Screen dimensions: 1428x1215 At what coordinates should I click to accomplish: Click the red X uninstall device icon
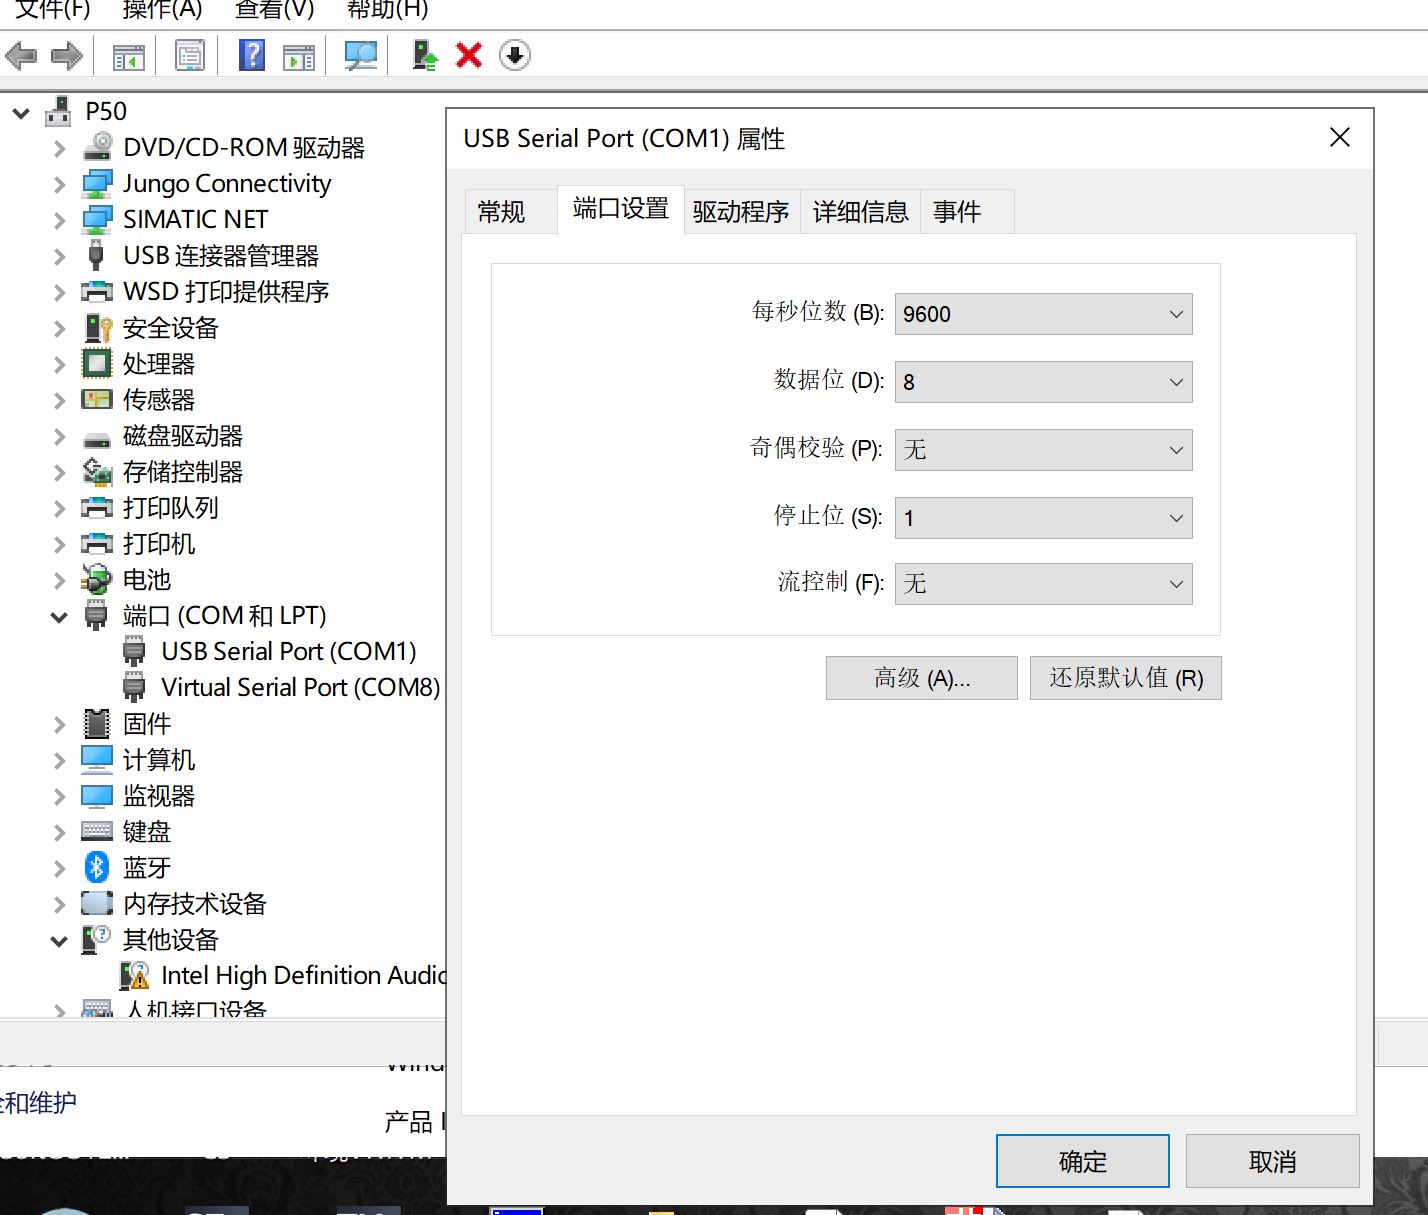468,56
